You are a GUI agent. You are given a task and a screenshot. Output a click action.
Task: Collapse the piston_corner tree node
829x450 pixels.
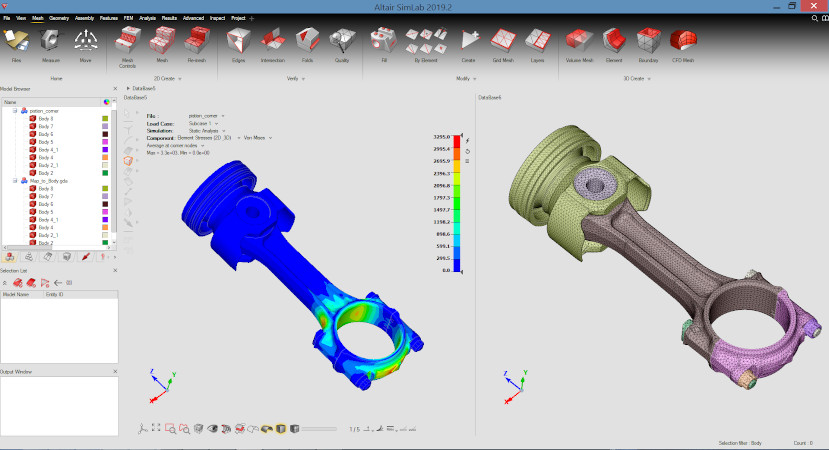coord(15,111)
